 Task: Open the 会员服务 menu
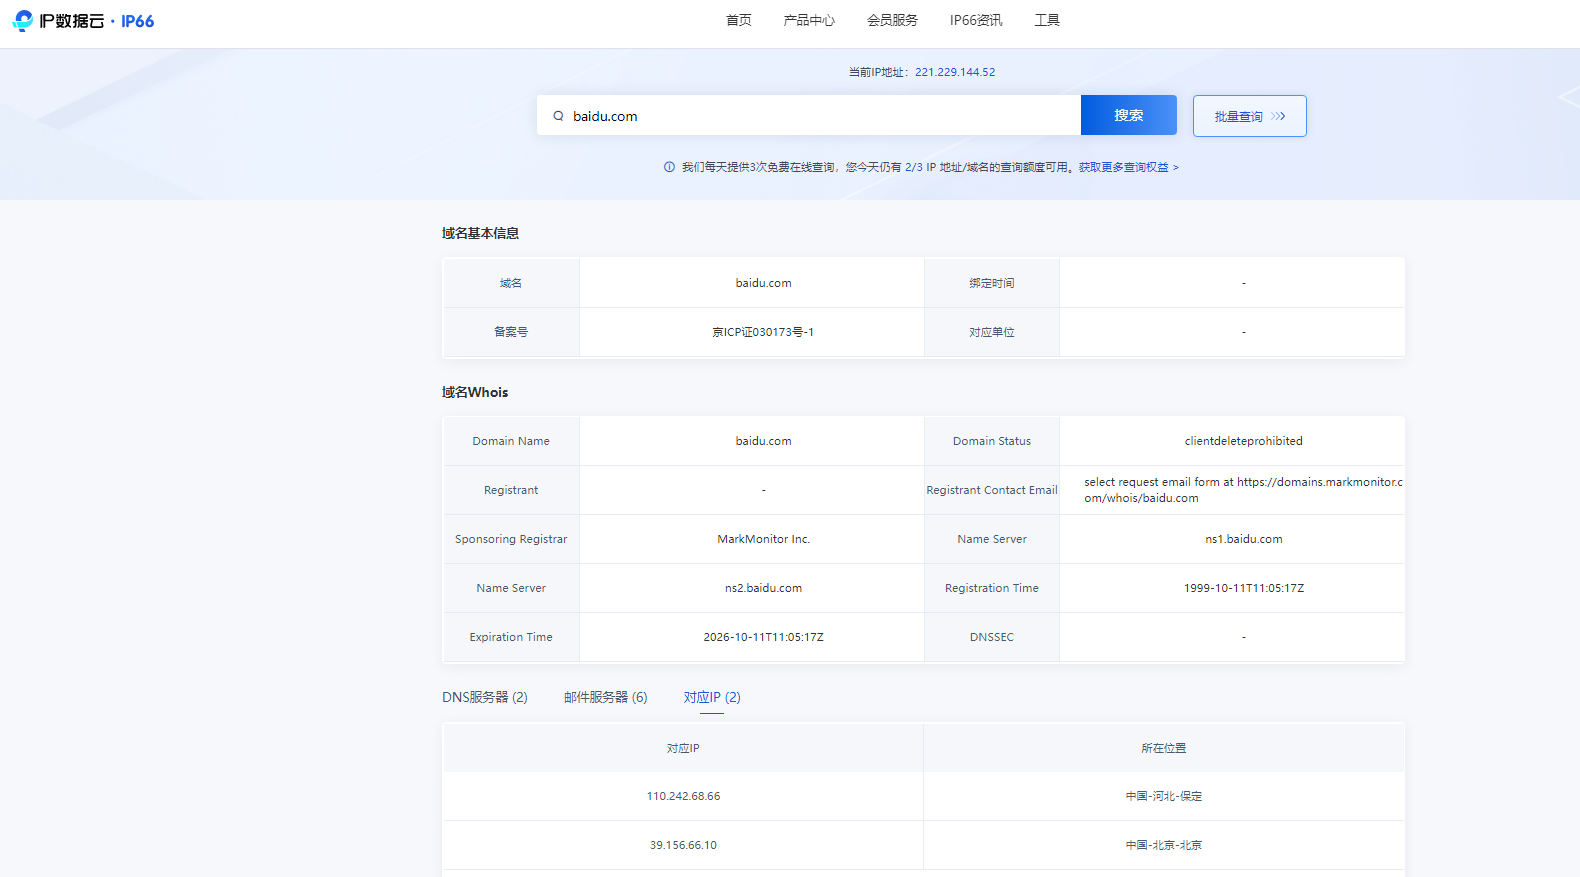pyautogui.click(x=892, y=20)
